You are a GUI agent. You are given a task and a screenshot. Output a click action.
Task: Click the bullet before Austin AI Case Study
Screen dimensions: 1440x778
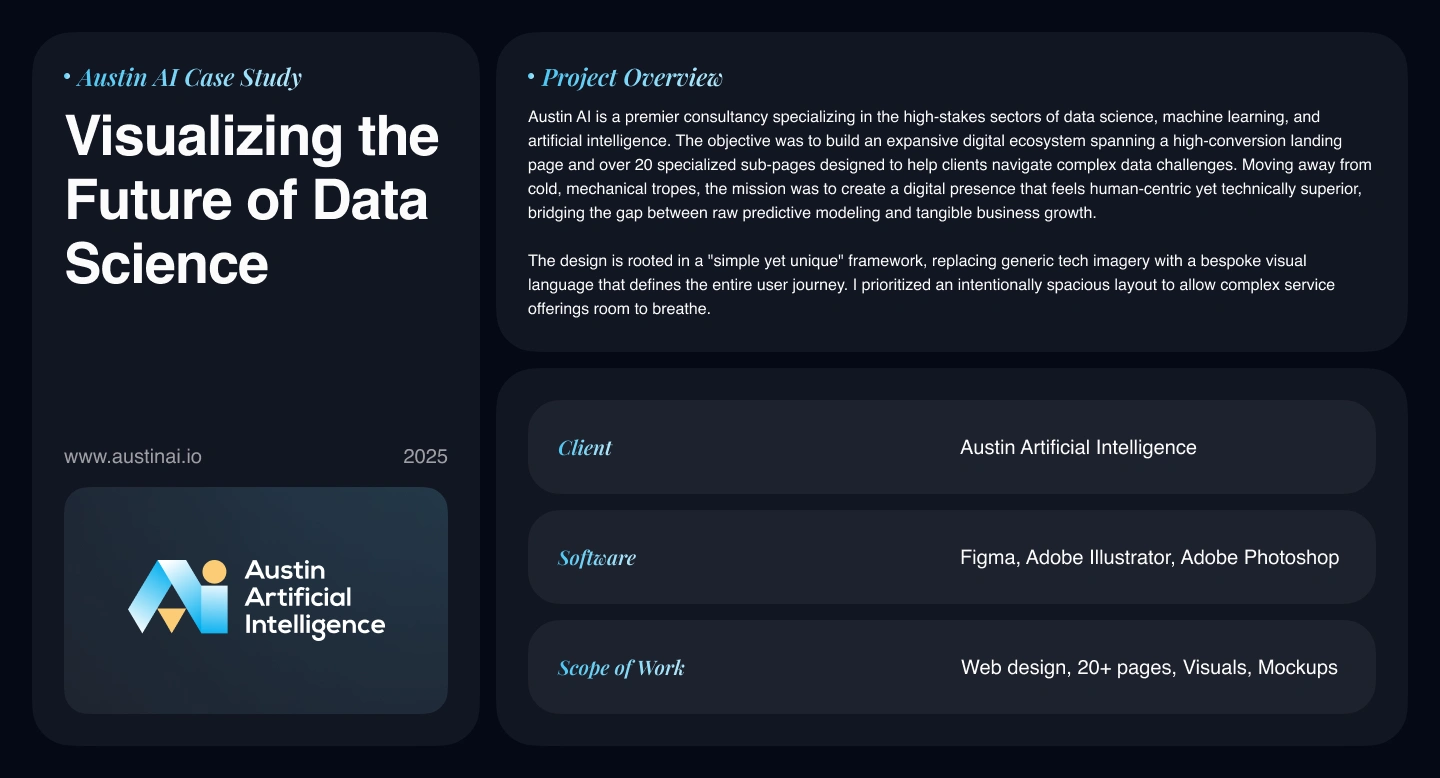coord(67,77)
